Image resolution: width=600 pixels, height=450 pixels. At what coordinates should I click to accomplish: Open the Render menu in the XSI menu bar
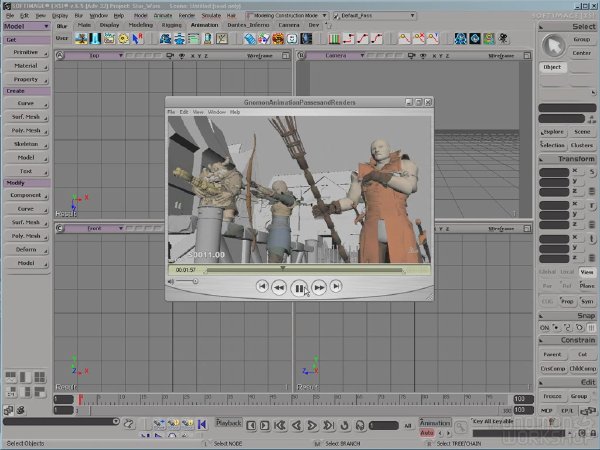(x=187, y=16)
